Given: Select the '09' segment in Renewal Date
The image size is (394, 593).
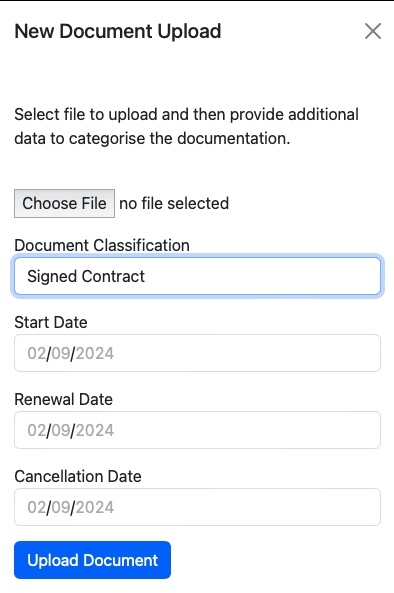Looking at the screenshot, I should [60, 430].
